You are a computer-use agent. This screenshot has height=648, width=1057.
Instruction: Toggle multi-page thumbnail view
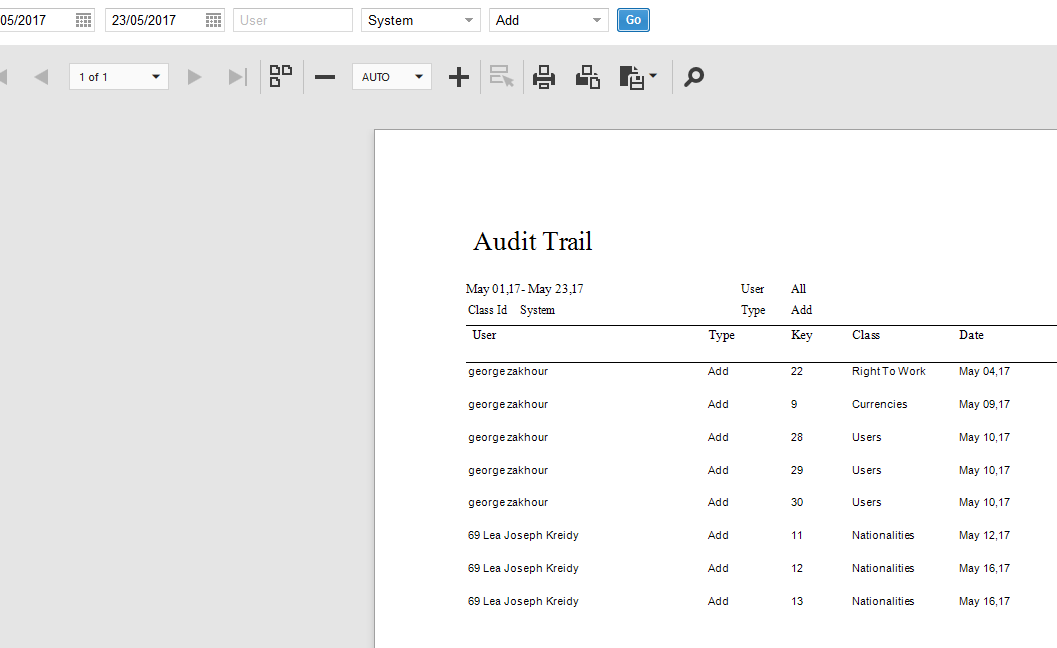[280, 76]
